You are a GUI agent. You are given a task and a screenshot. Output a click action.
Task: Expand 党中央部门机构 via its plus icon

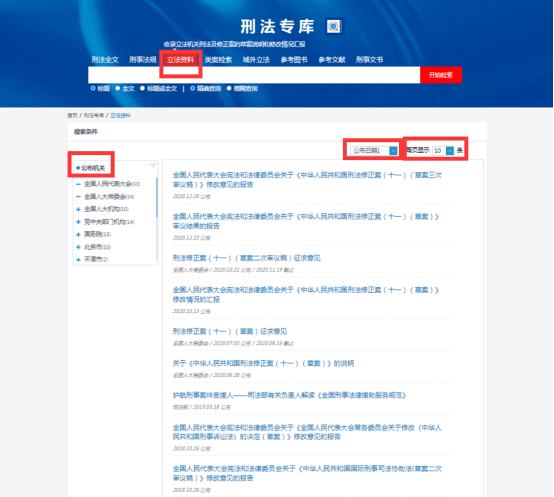[x=78, y=222]
